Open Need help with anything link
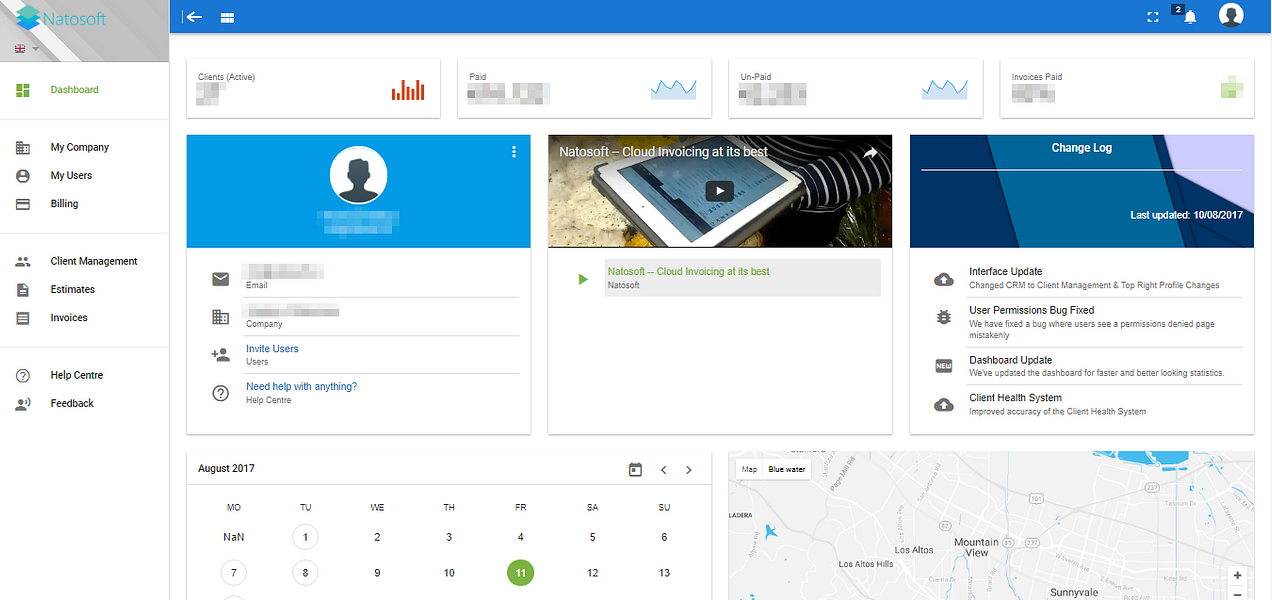The image size is (1272, 600). click(x=301, y=387)
